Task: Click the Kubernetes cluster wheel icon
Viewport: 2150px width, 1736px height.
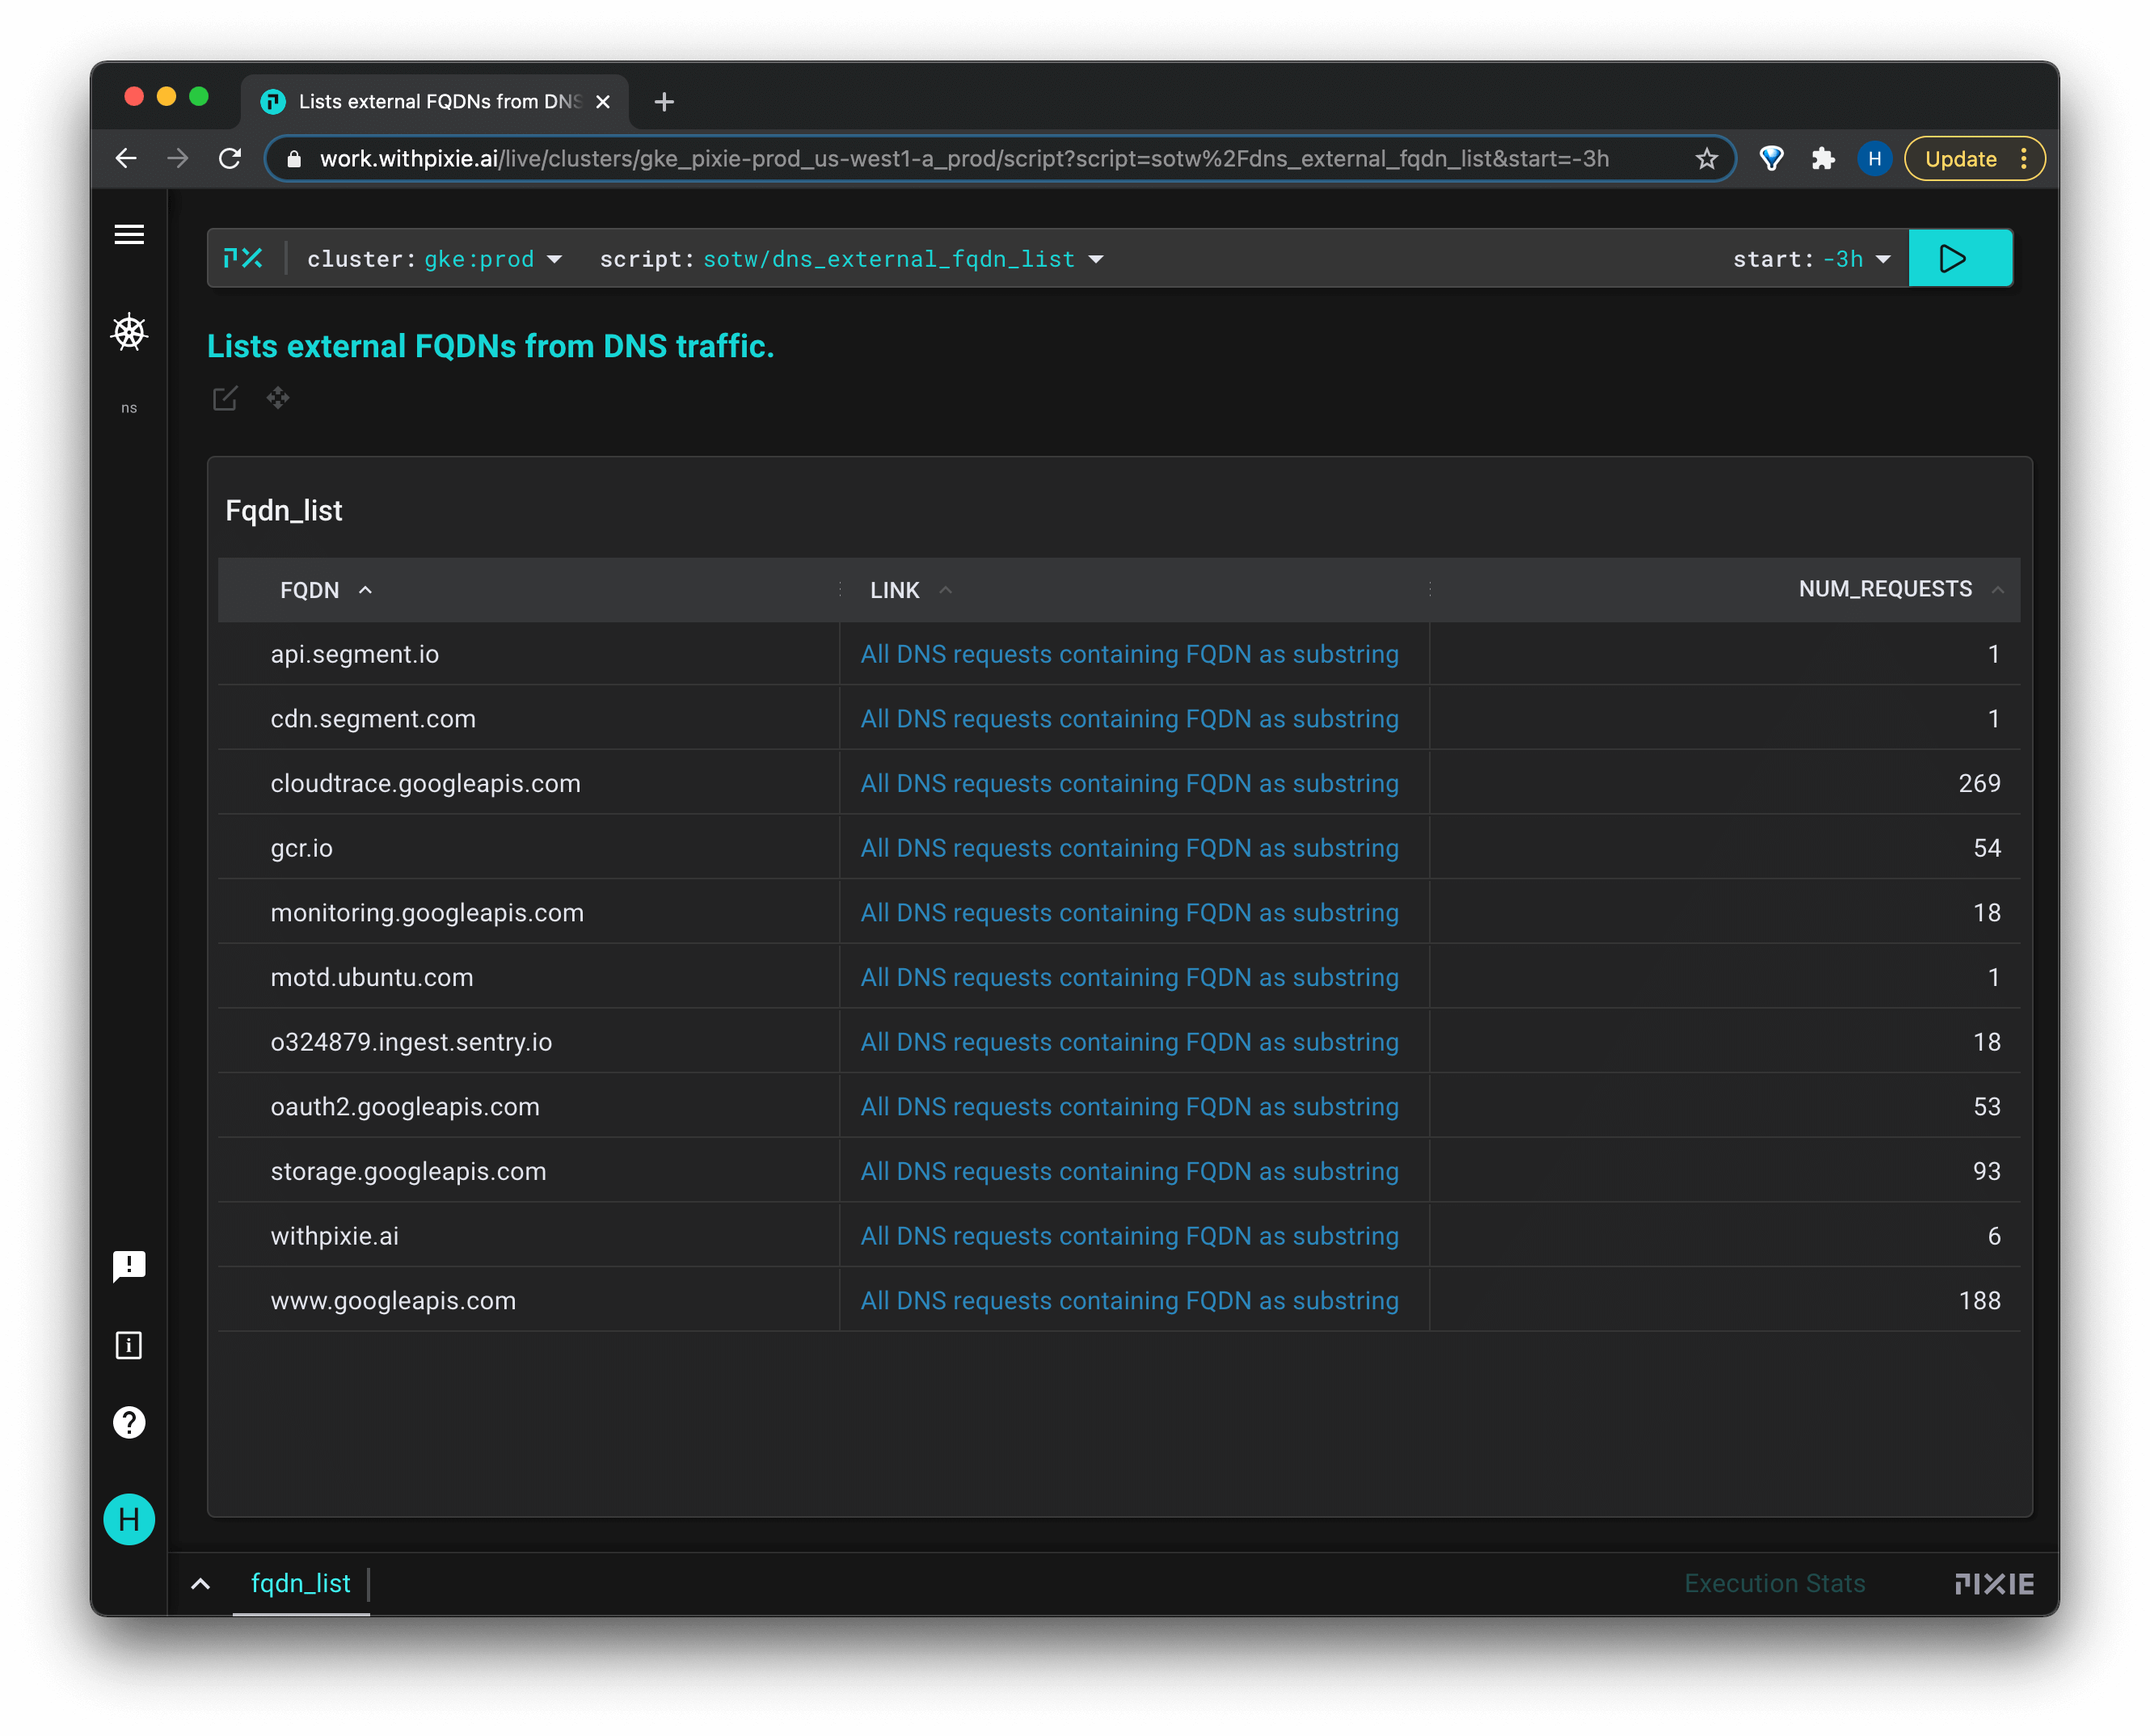Action: coord(129,332)
